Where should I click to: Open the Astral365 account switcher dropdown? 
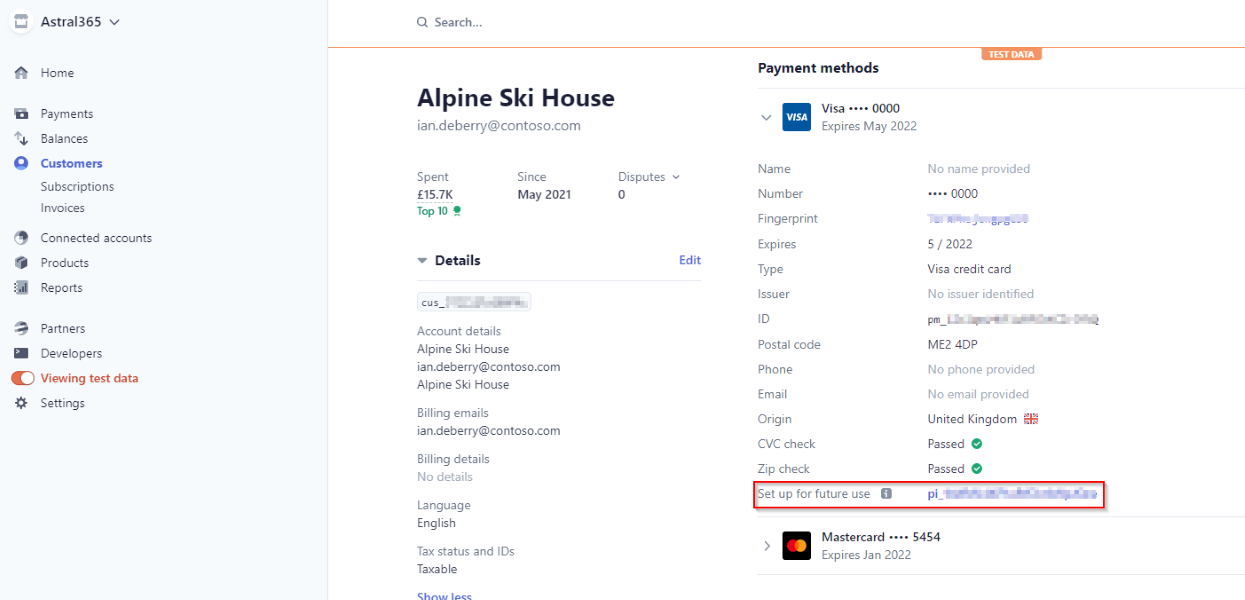click(x=114, y=22)
